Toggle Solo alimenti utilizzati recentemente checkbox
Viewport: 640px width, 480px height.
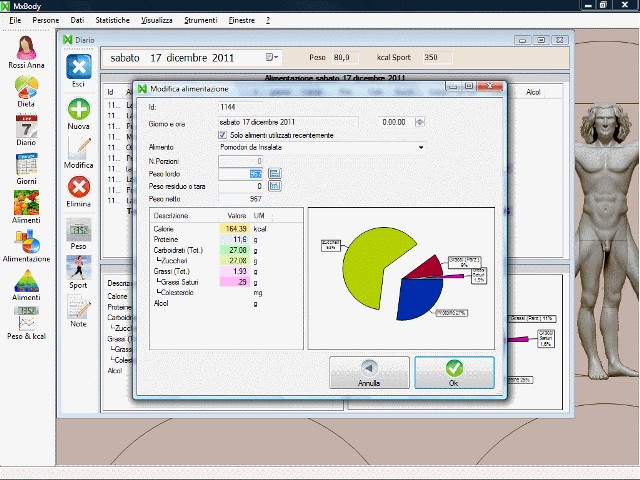222,134
